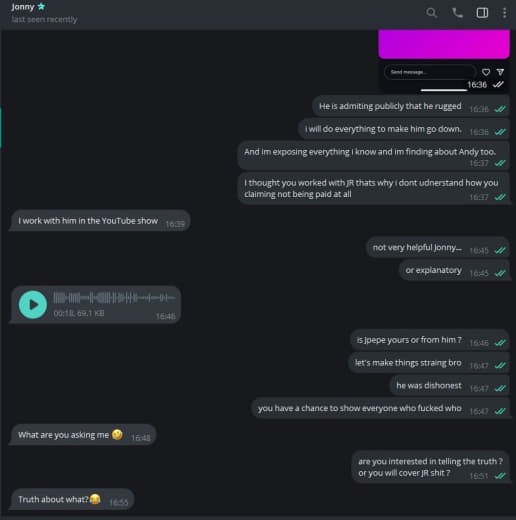Screen dimensions: 516x520
Task: Click read checkmarks on 'he was dishonest'
Action: pyautogui.click(x=500, y=388)
